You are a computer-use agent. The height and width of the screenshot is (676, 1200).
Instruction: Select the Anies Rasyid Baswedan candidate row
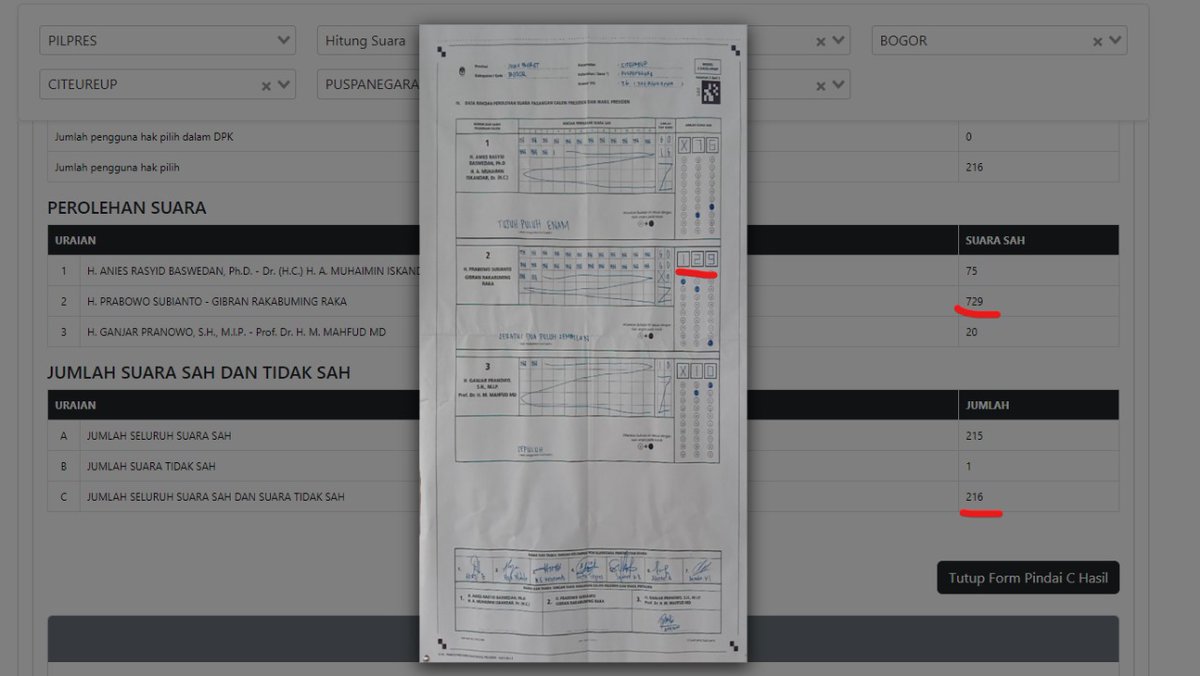coord(583,271)
